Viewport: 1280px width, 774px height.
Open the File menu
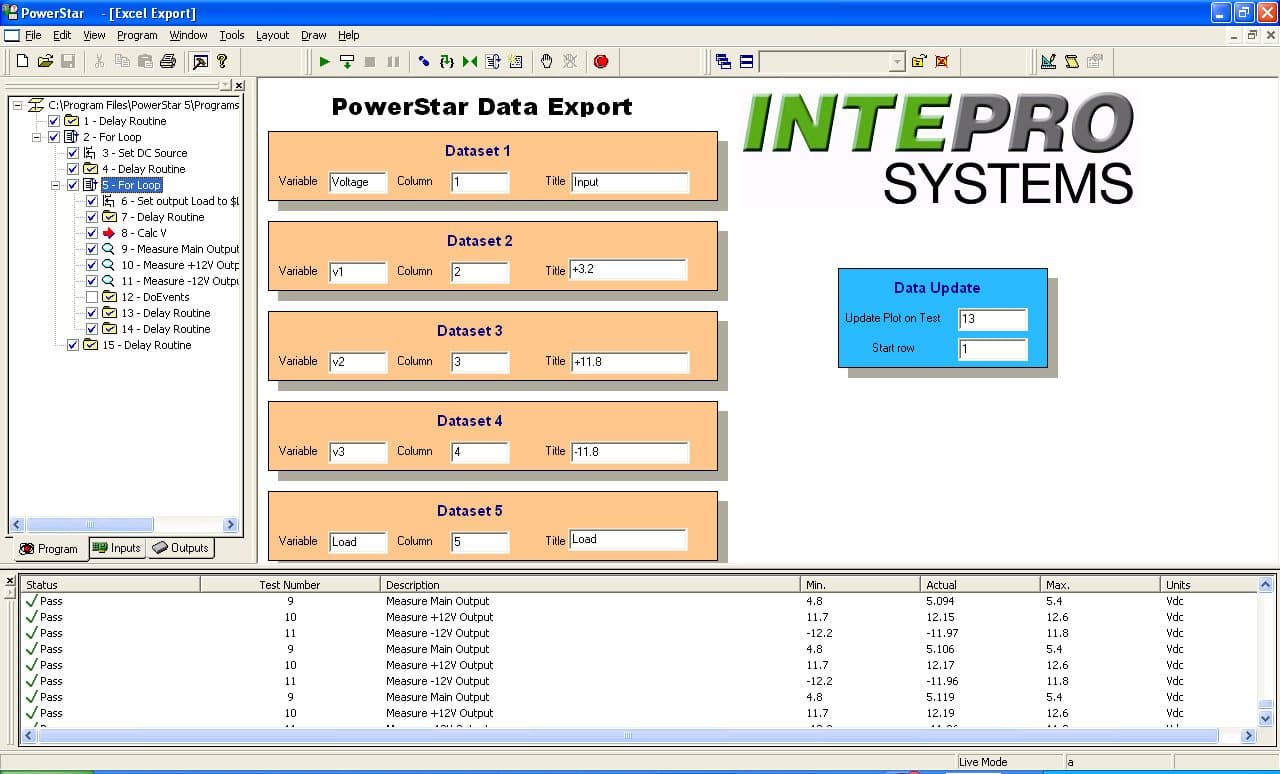33,35
